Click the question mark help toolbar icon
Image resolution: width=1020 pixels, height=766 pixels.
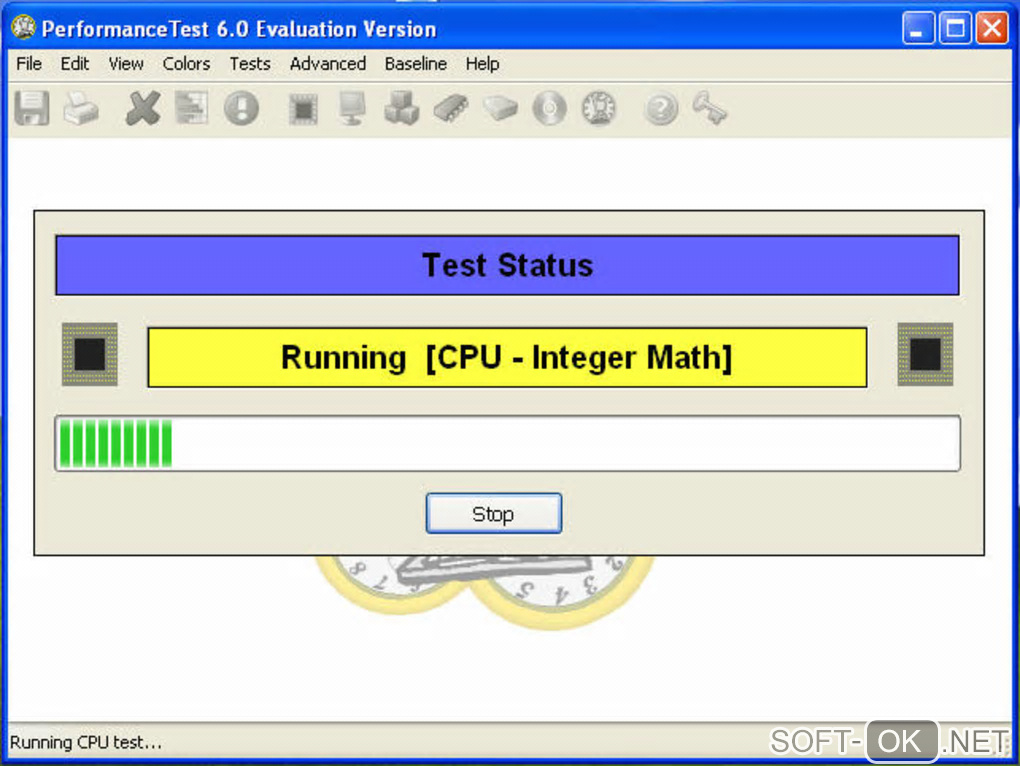tap(661, 109)
